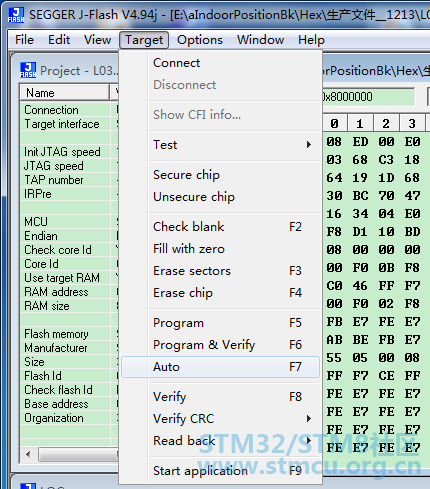Choose Fill with zero
This screenshot has height=489, width=430.
221,249
